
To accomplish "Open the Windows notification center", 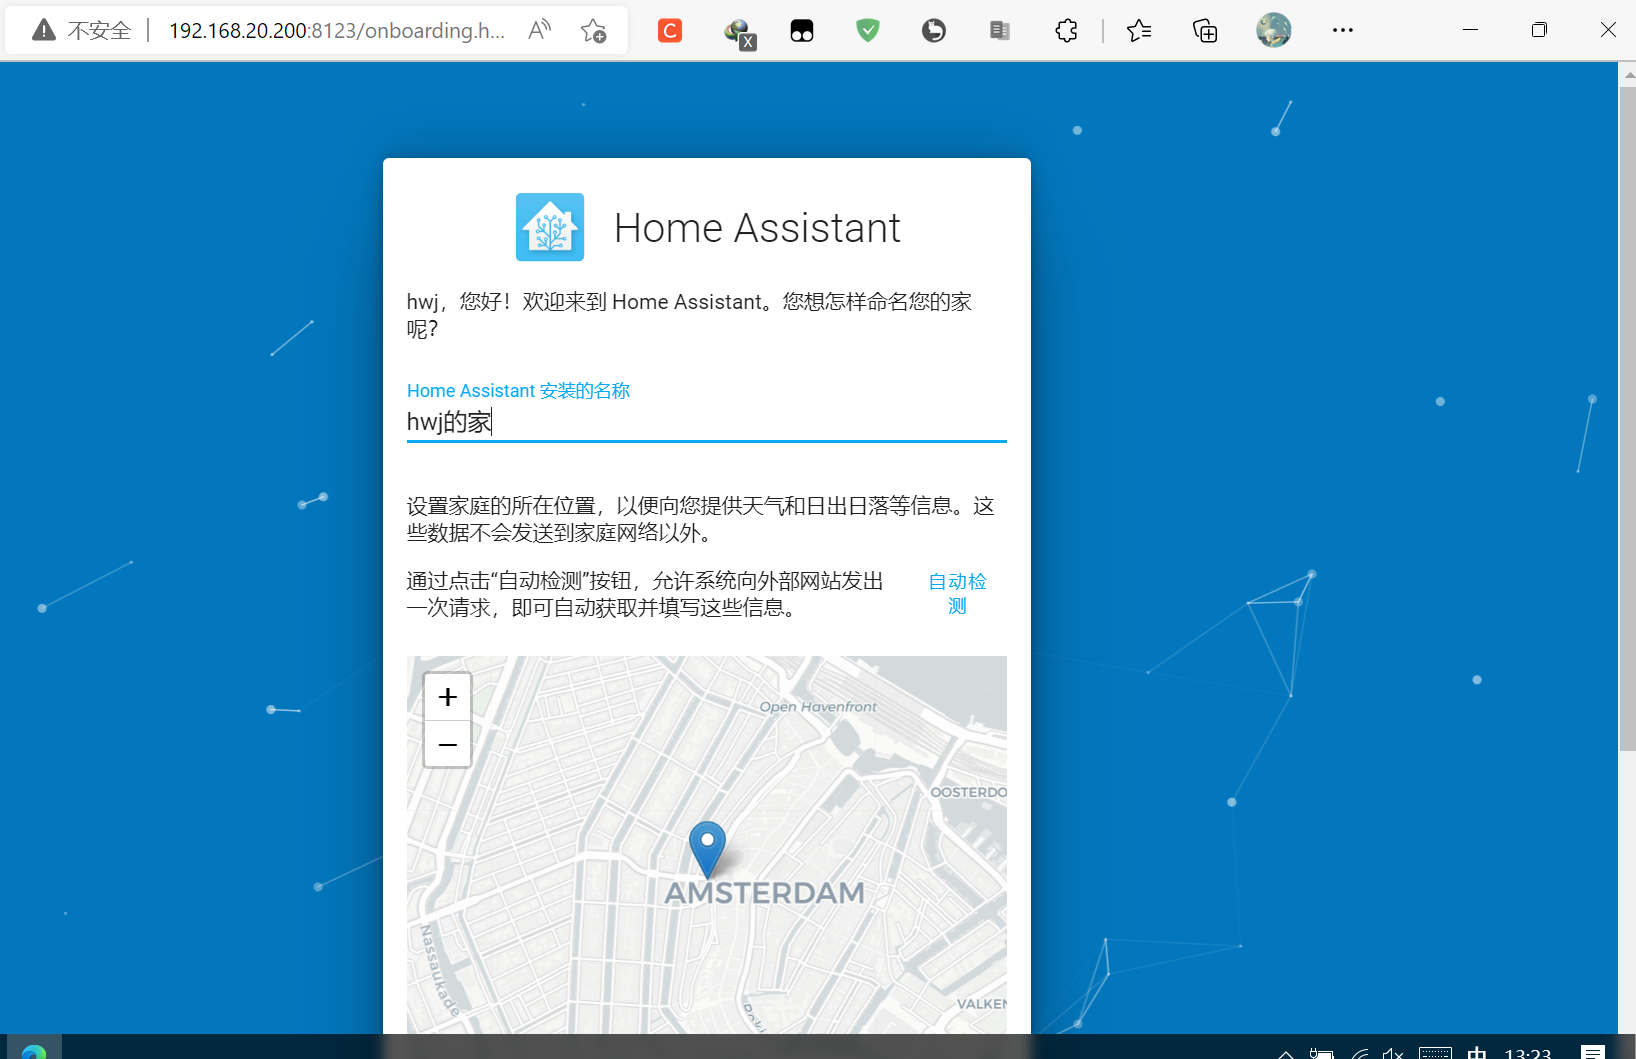I will click(x=1593, y=1053).
